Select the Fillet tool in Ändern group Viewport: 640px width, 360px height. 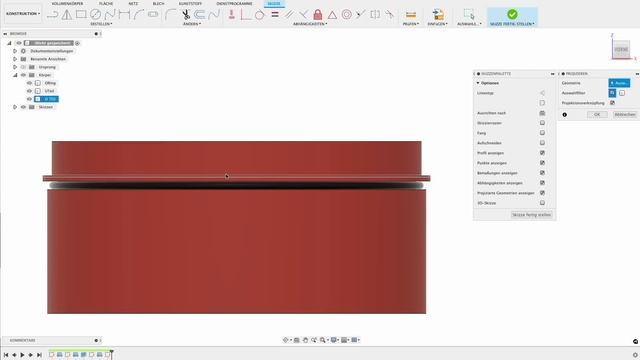pos(170,15)
